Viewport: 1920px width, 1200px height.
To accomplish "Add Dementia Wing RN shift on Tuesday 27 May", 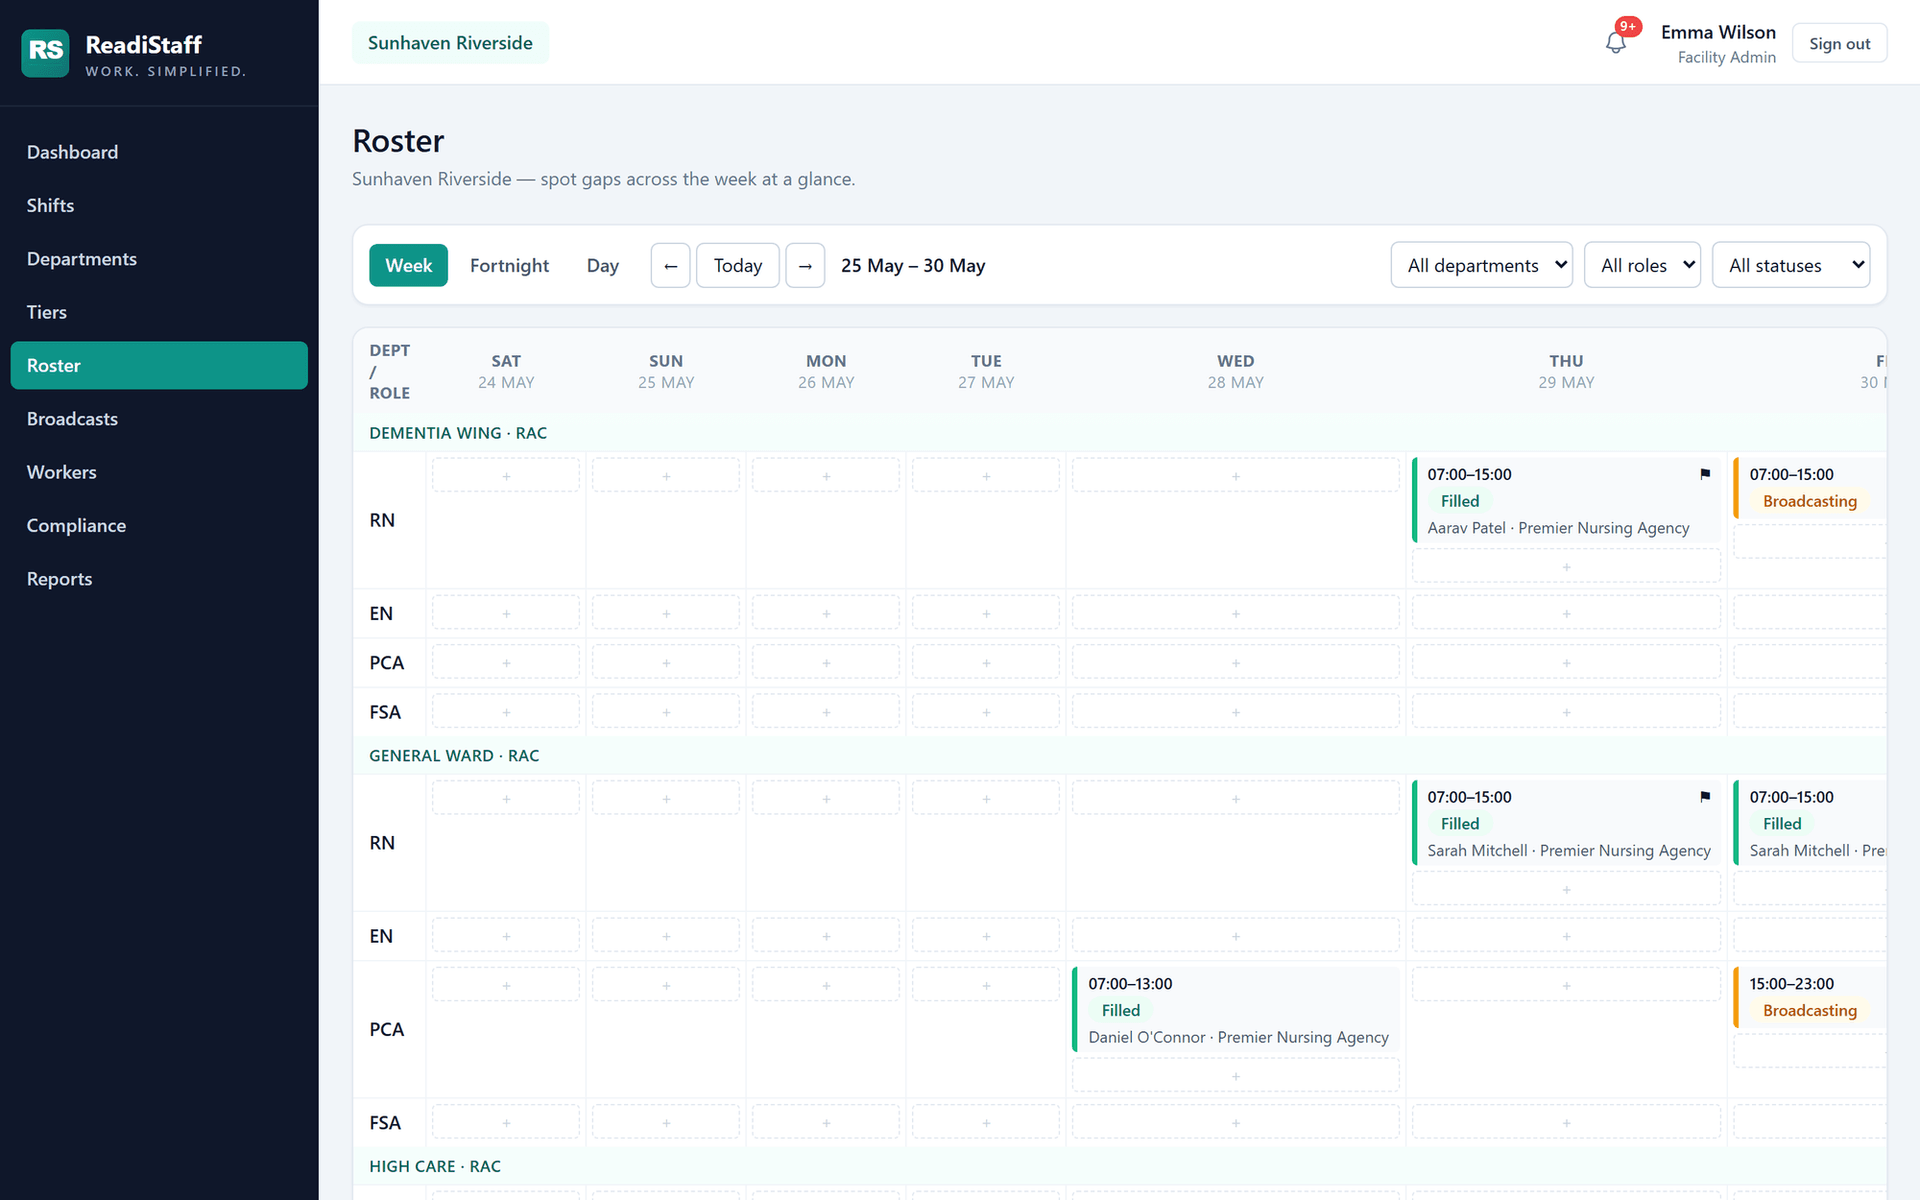I will (986, 475).
